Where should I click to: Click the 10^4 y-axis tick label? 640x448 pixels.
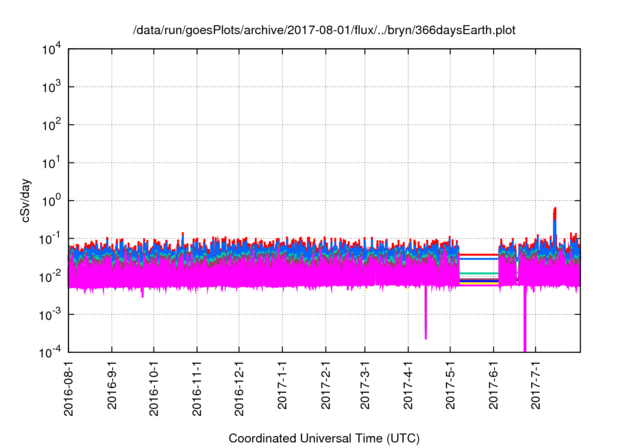coord(52,49)
